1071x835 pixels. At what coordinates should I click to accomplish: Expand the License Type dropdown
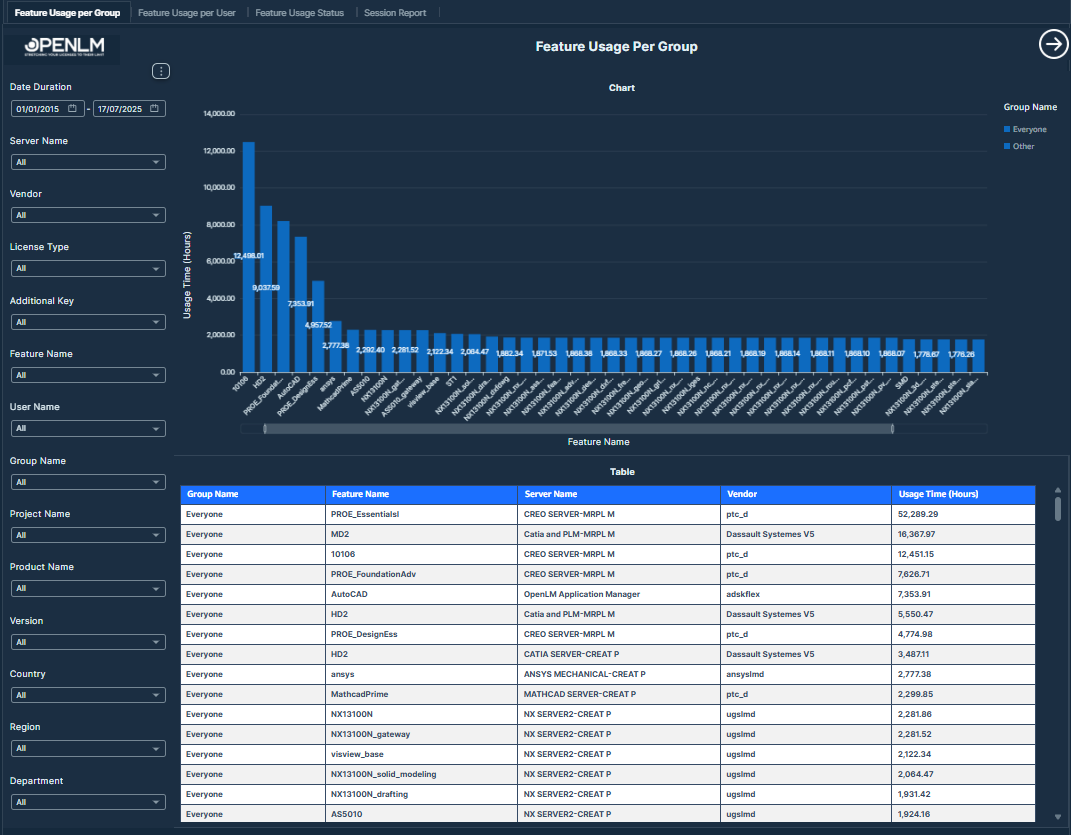(87, 268)
